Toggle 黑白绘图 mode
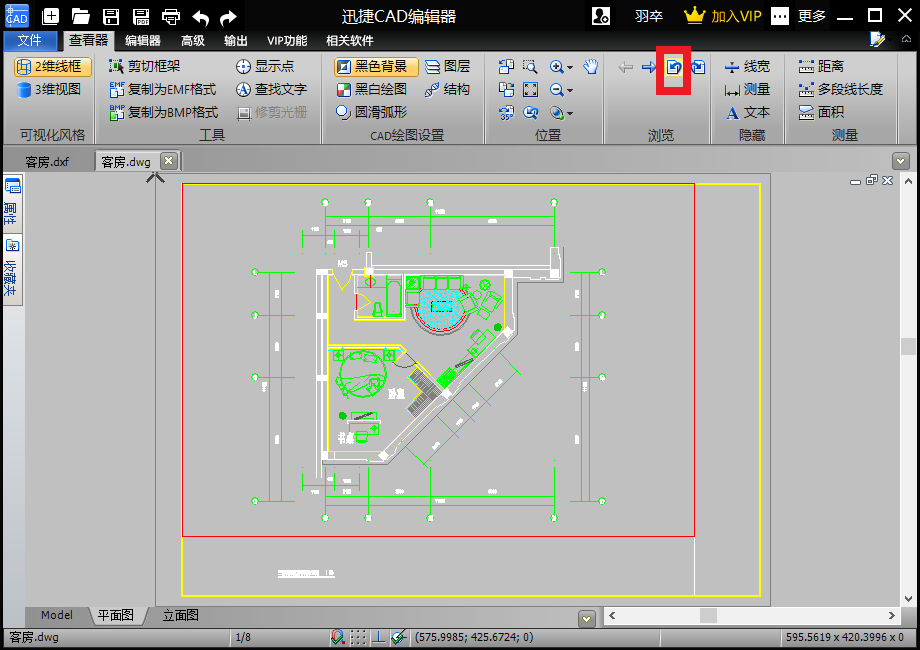 click(x=371, y=89)
